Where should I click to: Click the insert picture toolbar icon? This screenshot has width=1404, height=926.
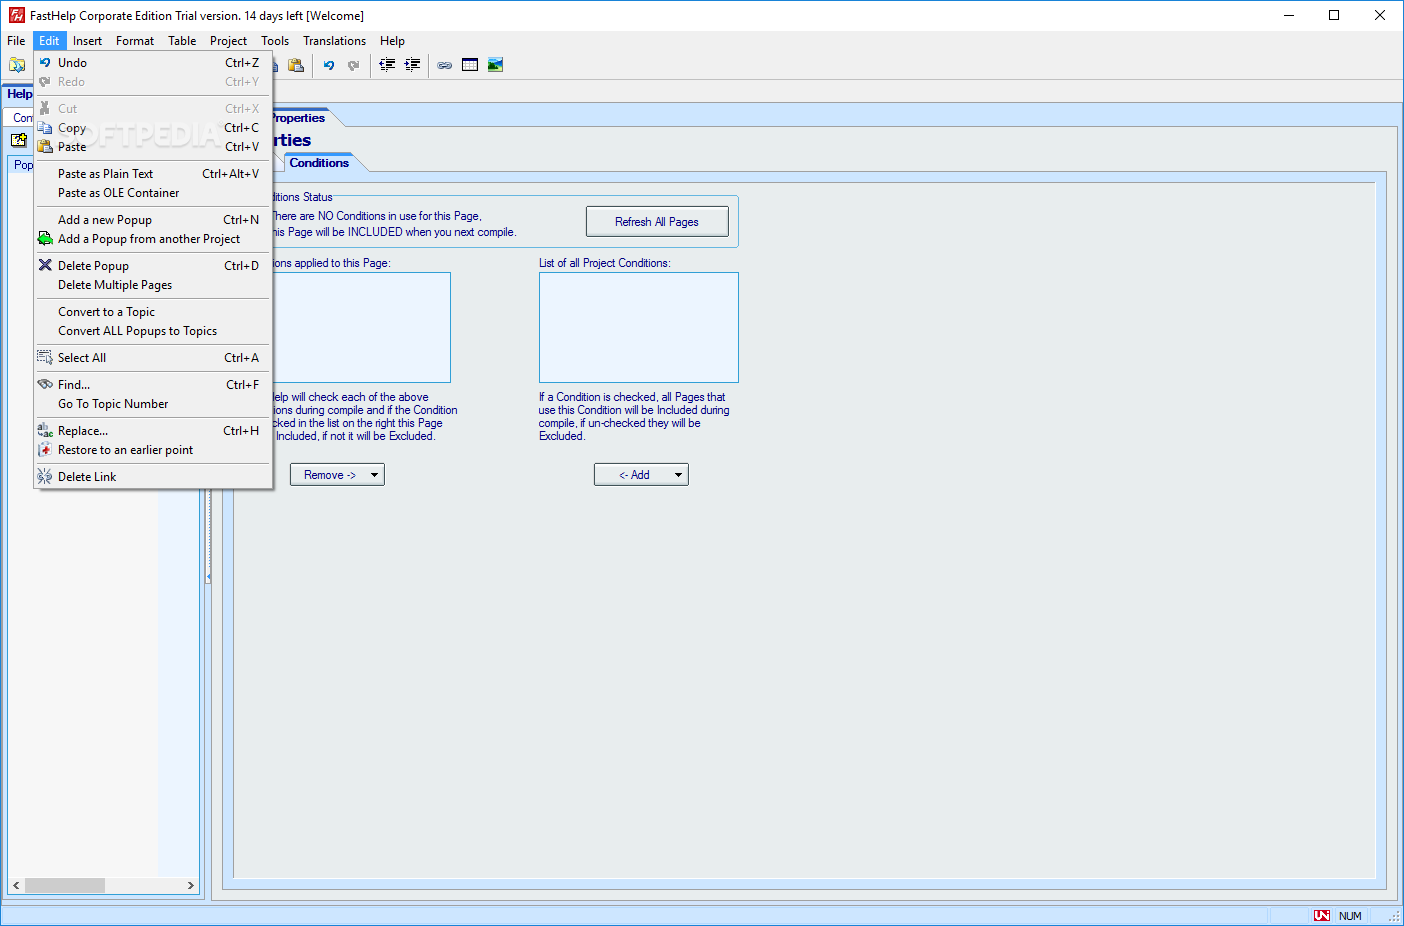pos(495,65)
